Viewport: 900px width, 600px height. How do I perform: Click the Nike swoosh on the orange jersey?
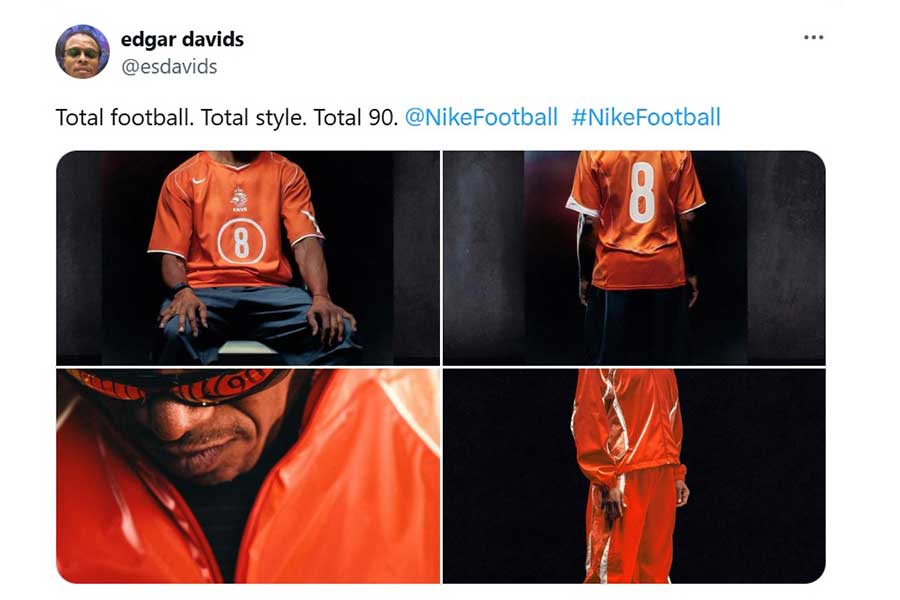click(x=199, y=181)
